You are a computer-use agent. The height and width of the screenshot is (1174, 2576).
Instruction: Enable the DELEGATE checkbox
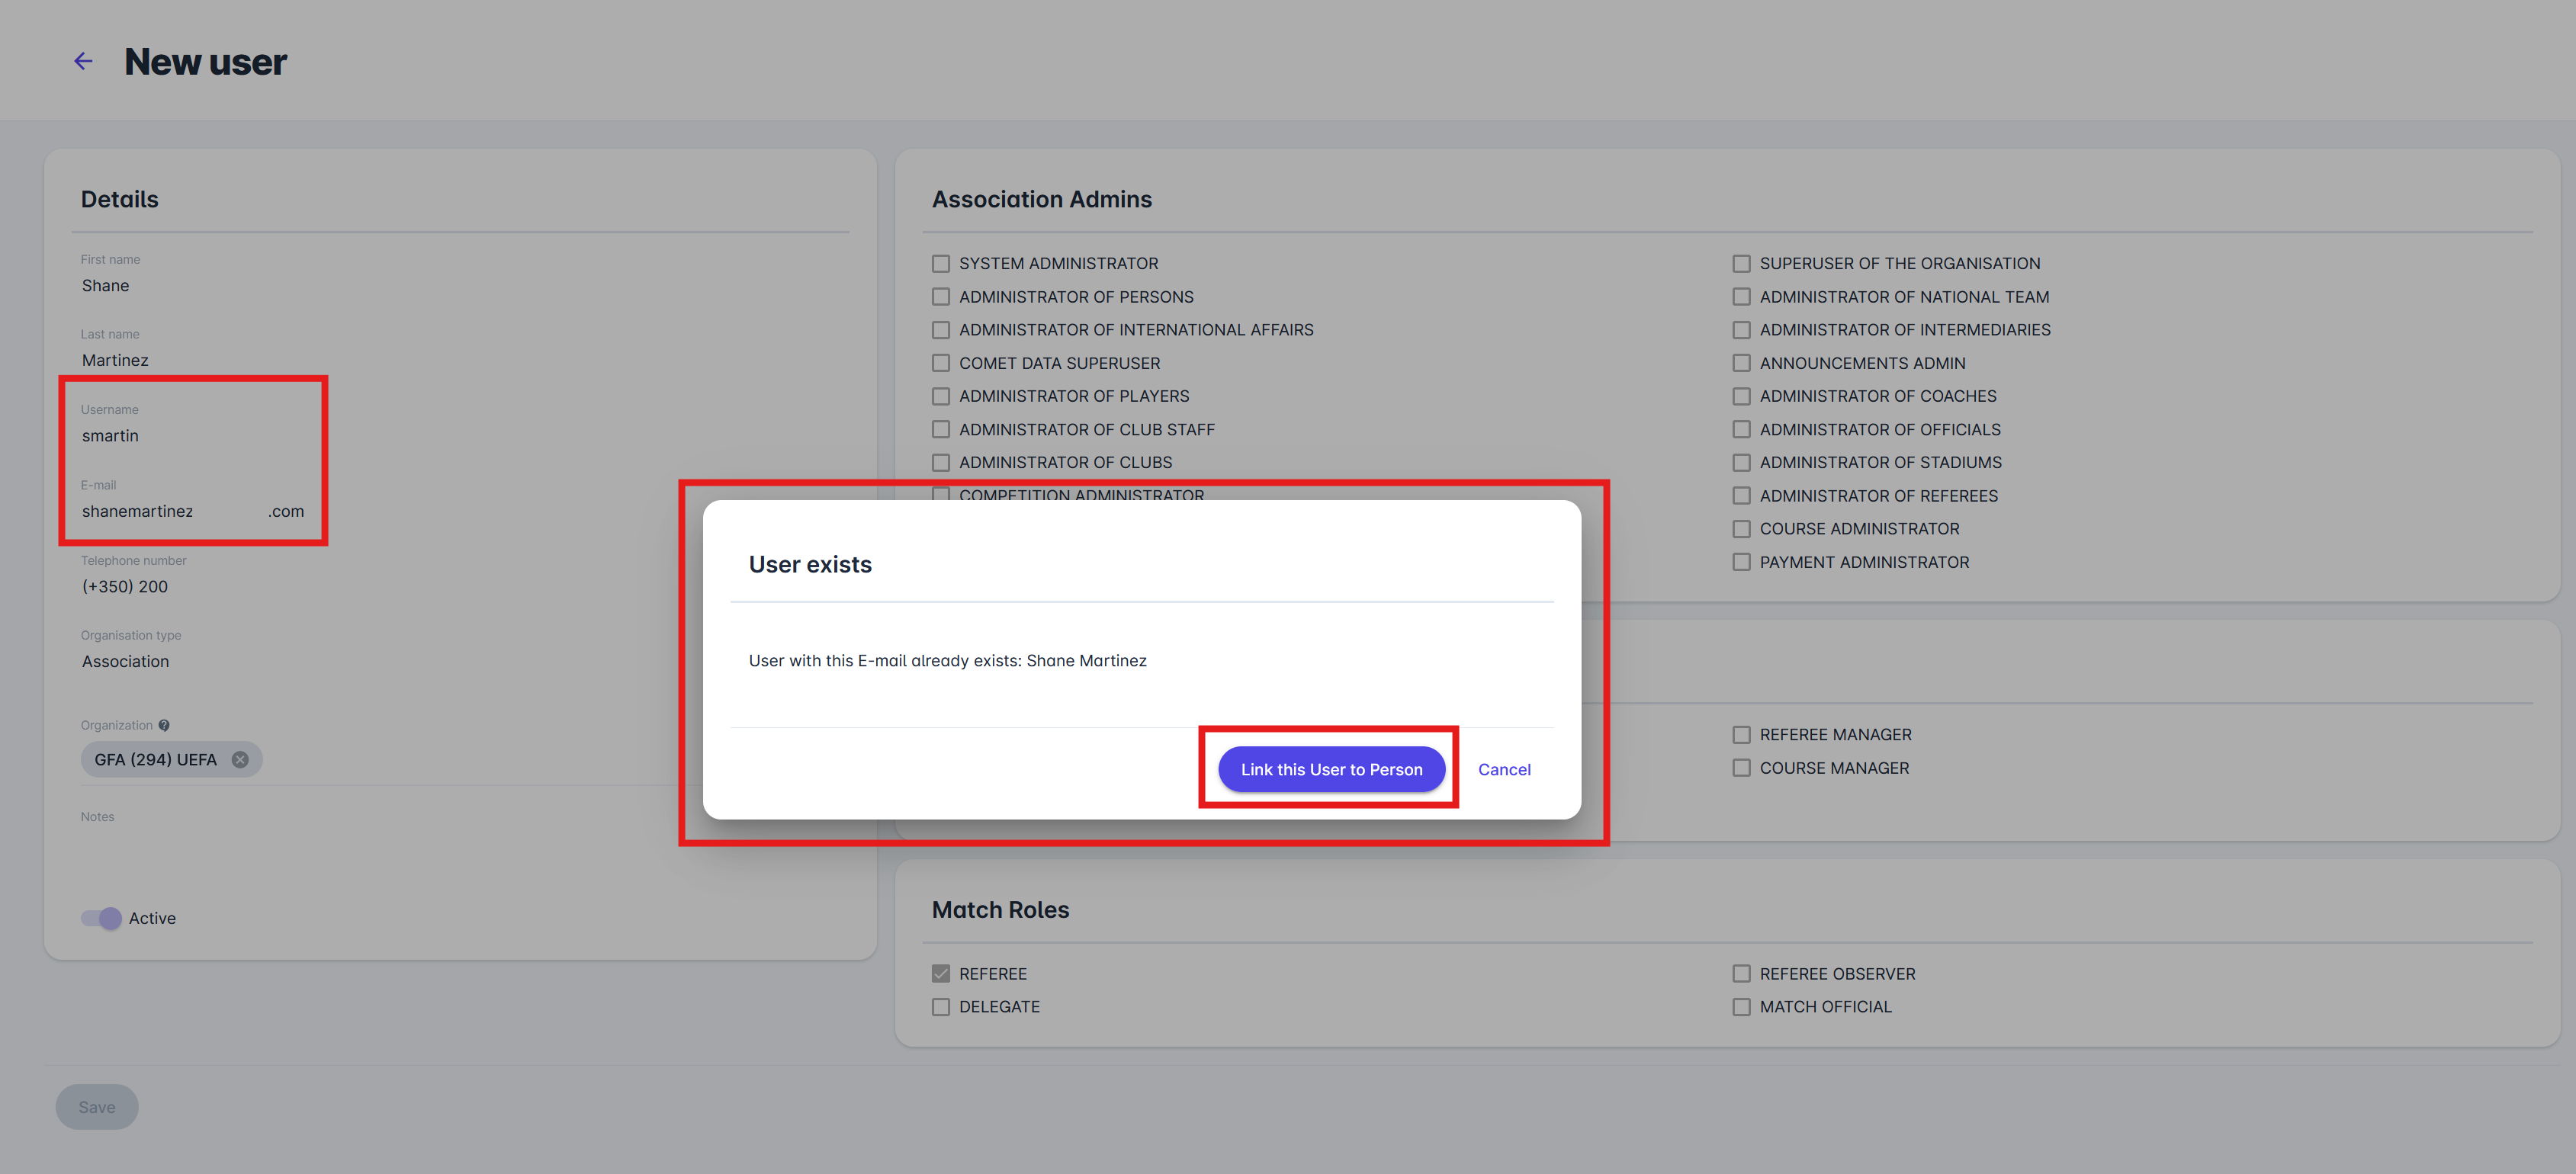pos(940,1007)
